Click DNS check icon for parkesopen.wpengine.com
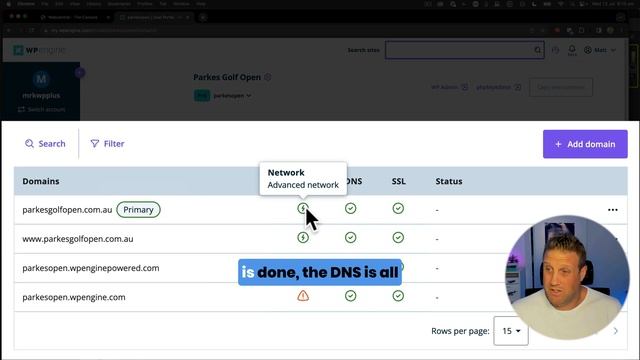The image size is (640, 360). point(350,296)
